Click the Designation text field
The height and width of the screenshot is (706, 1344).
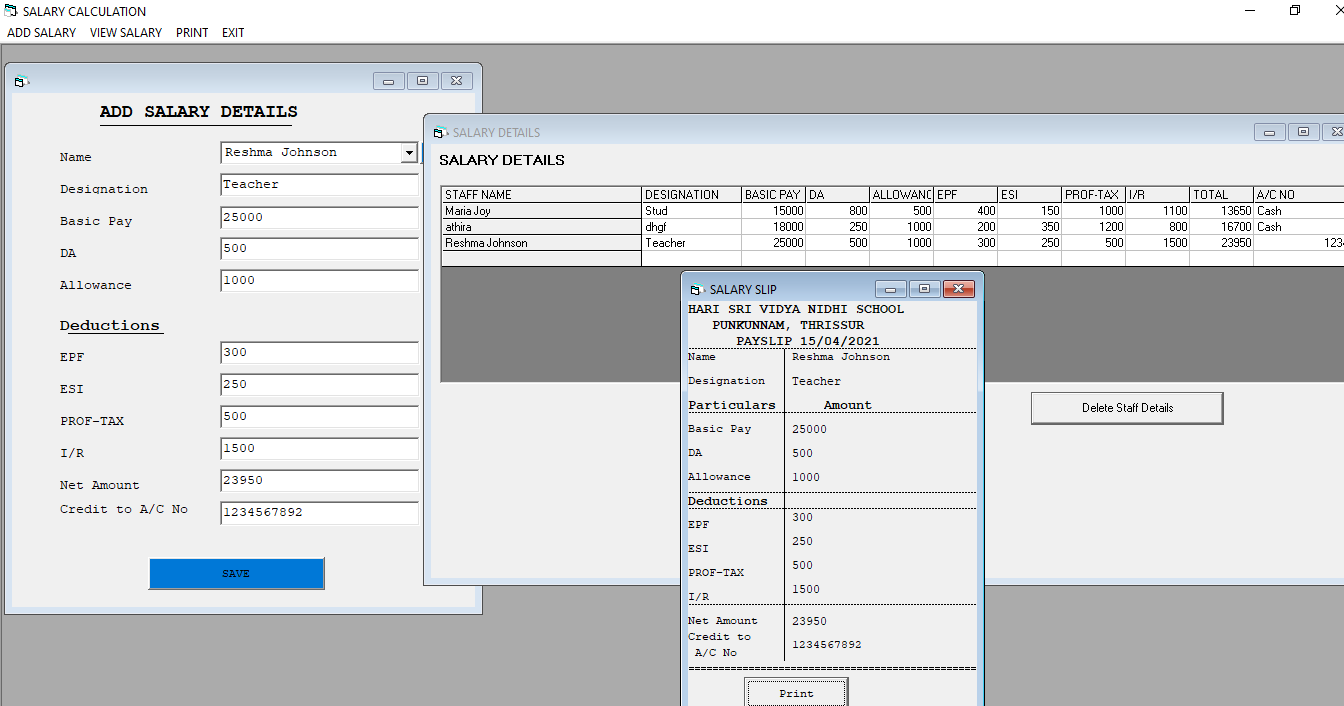tap(319, 185)
